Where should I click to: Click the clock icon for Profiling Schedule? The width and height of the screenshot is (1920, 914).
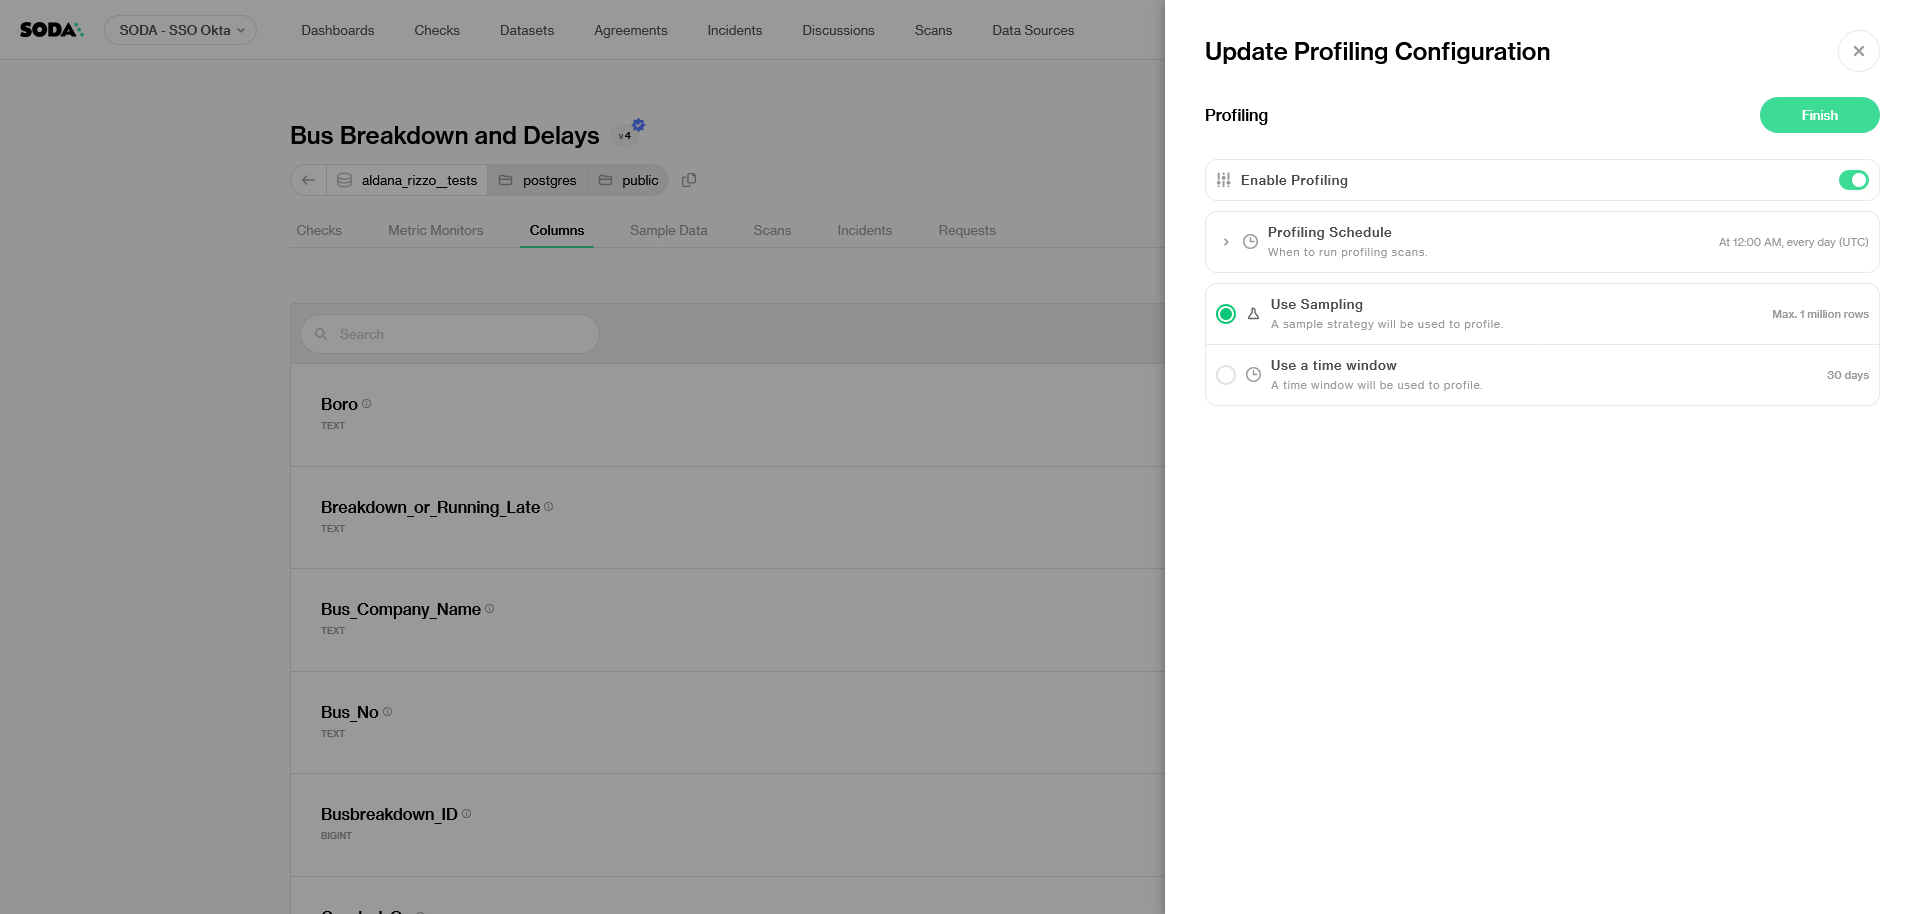[x=1250, y=242]
